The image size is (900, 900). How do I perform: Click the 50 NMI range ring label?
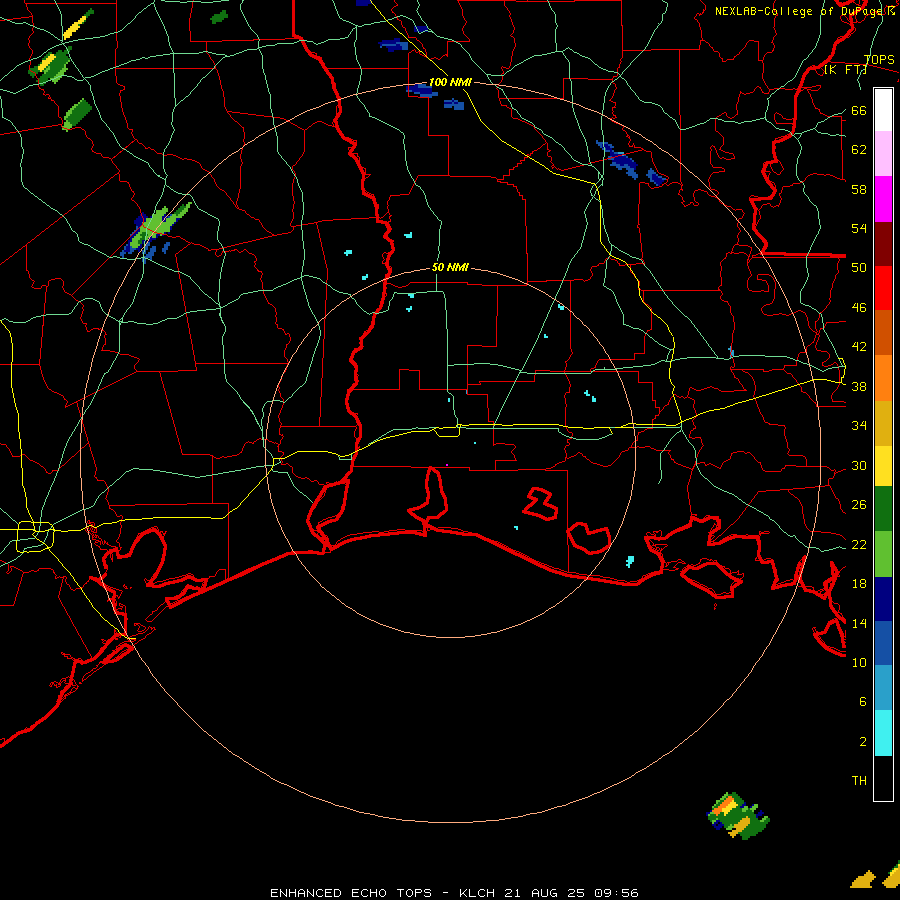pyautogui.click(x=450, y=267)
